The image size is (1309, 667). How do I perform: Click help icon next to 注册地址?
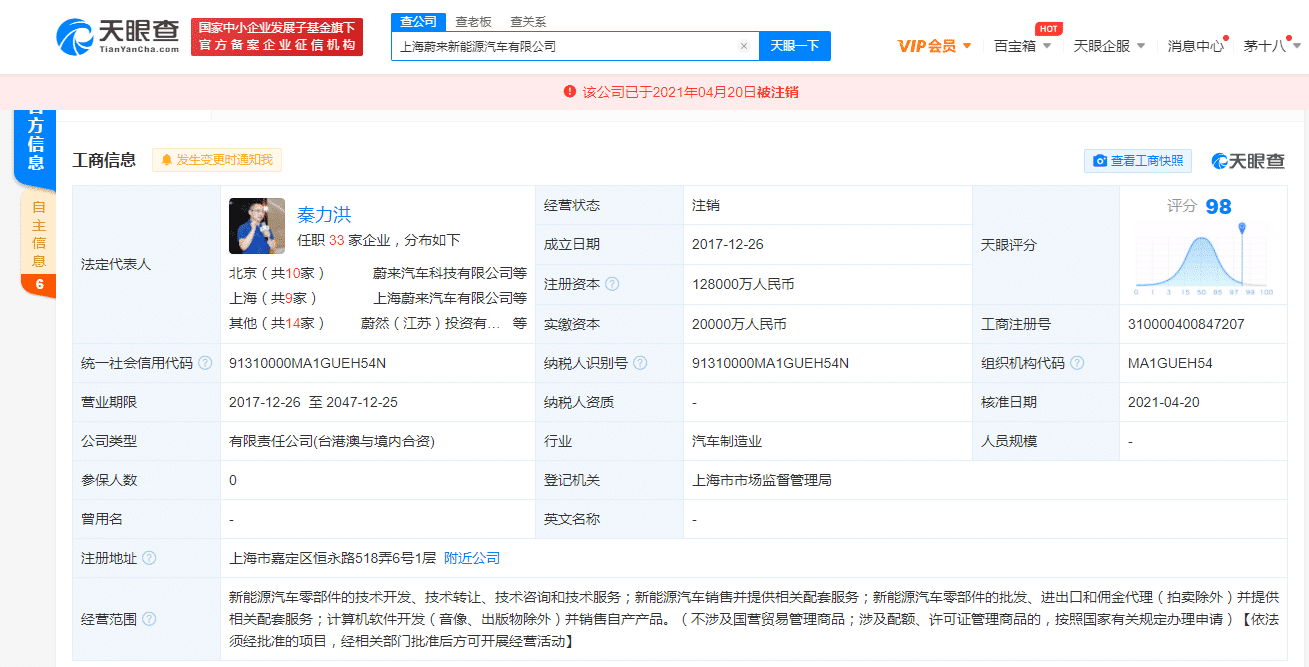point(149,558)
